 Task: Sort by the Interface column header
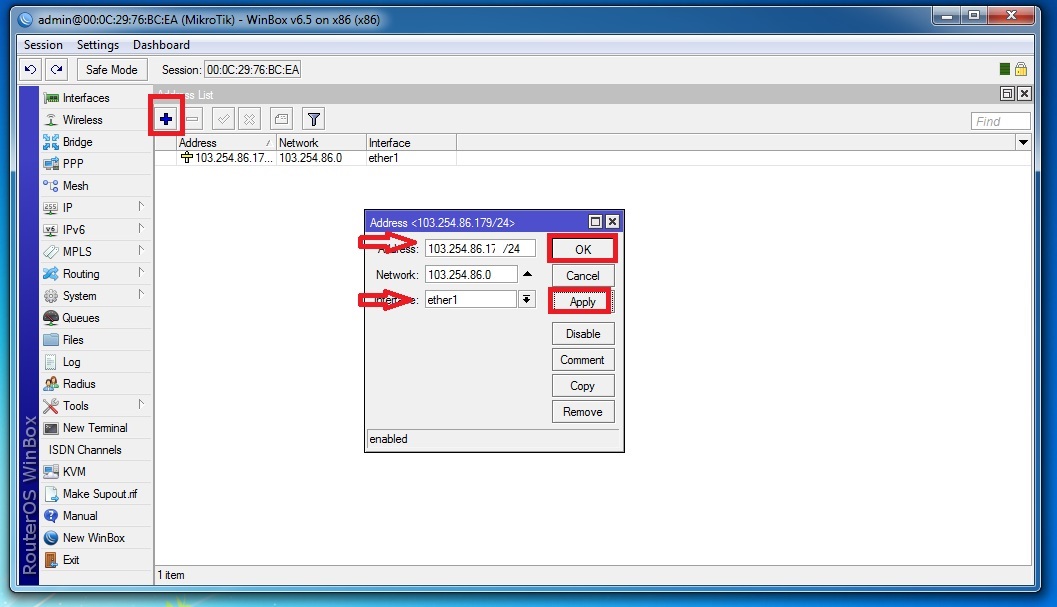[411, 142]
